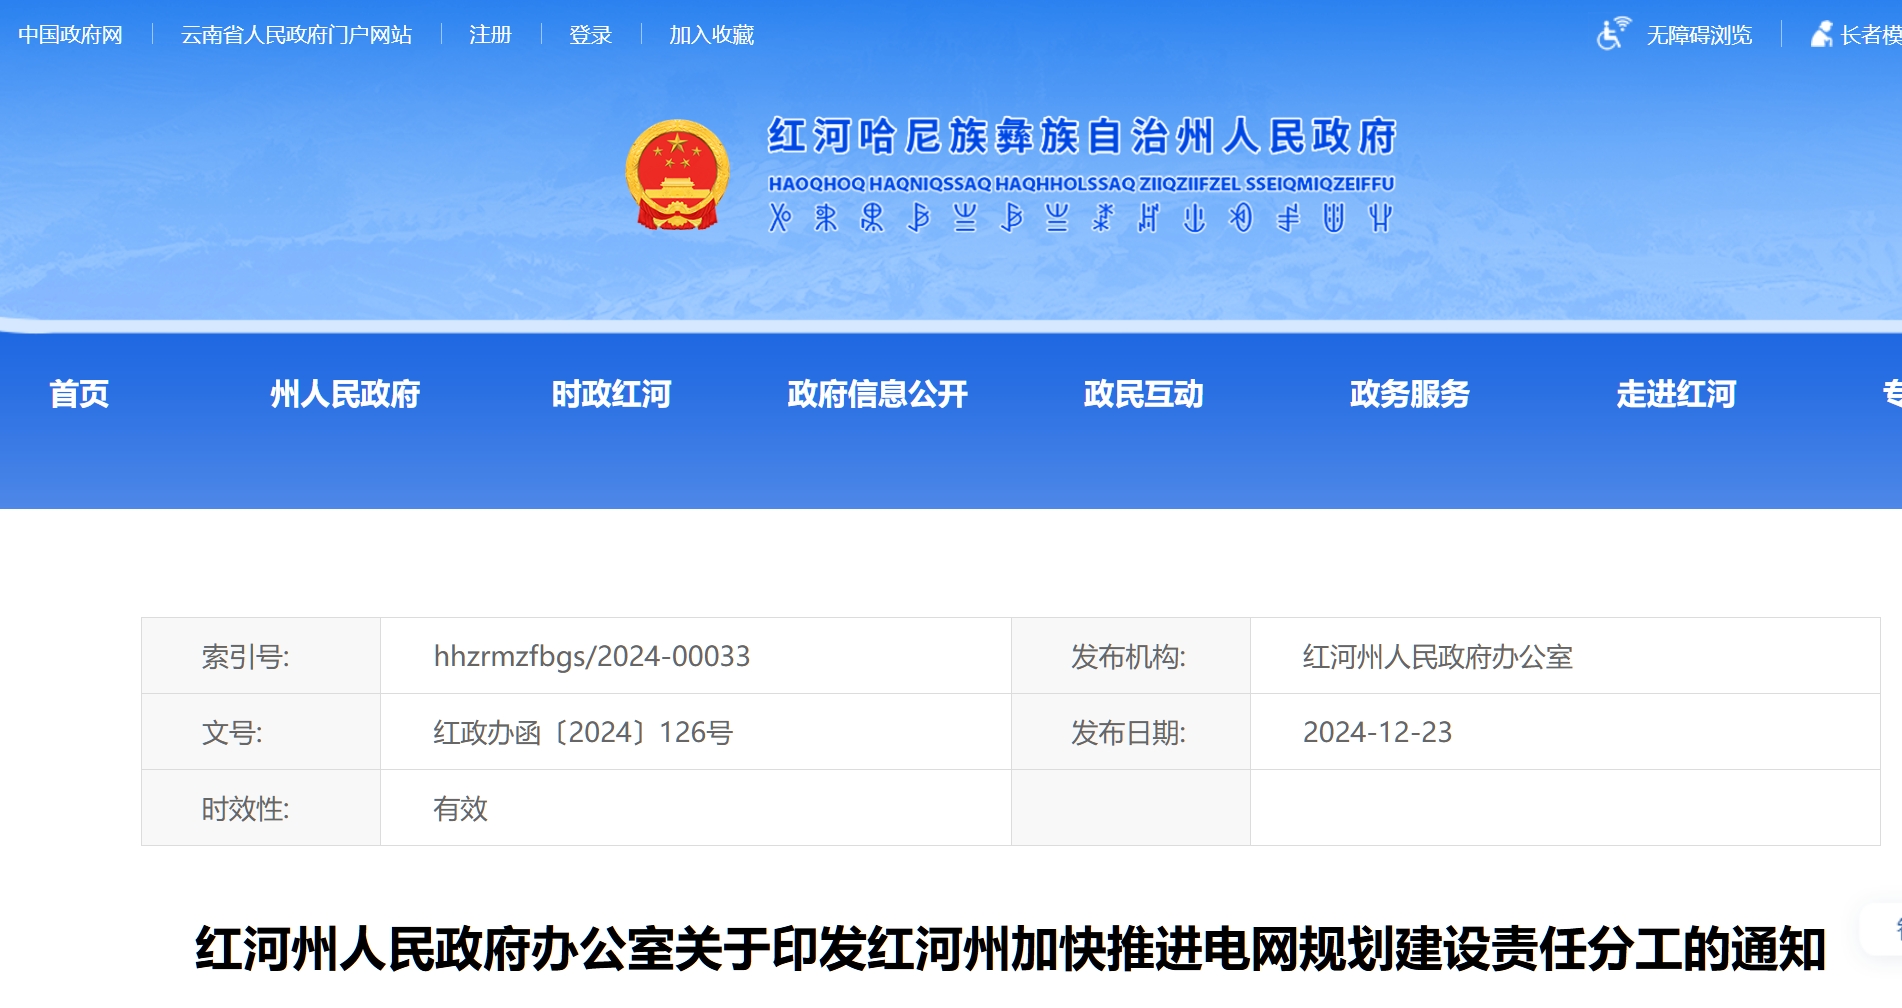Open the 登录 login link
The height and width of the screenshot is (1008, 1902).
click(x=590, y=35)
